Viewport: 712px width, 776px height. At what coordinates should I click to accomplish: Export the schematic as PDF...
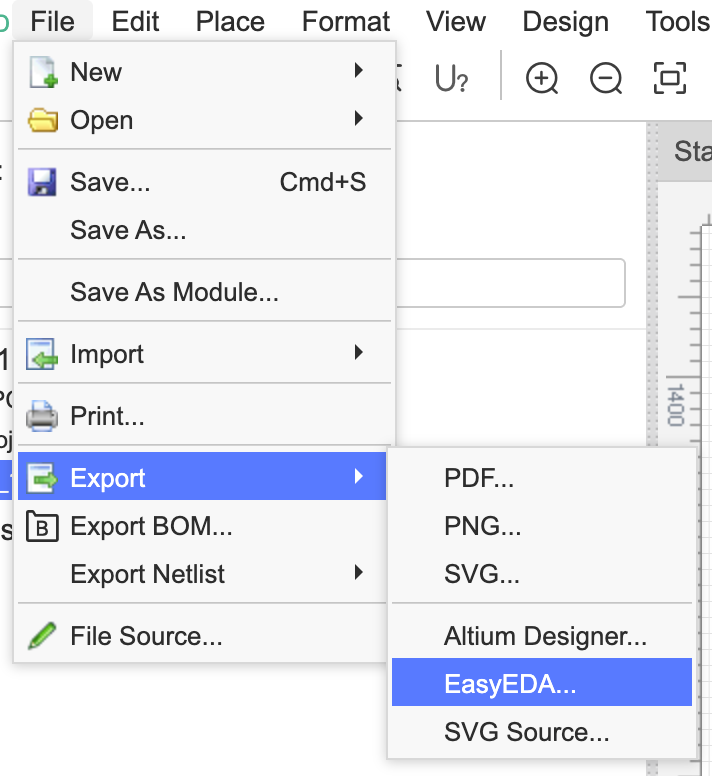479,478
